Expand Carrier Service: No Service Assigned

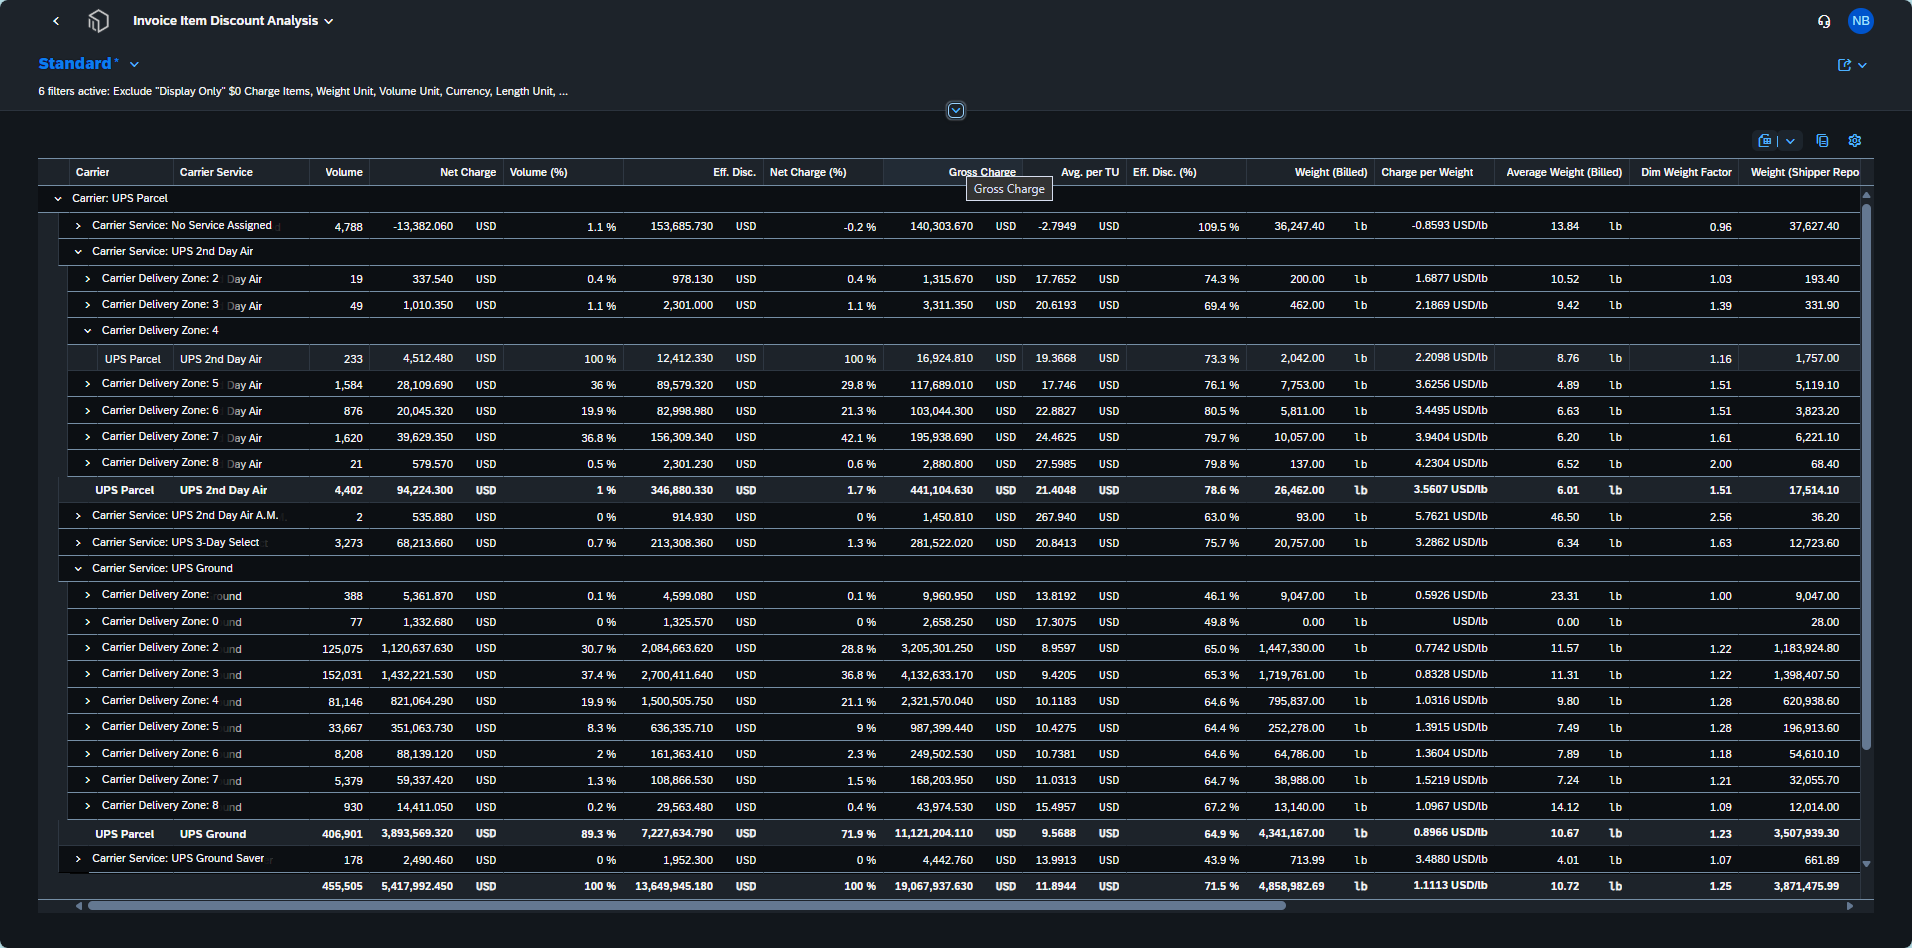click(x=78, y=226)
